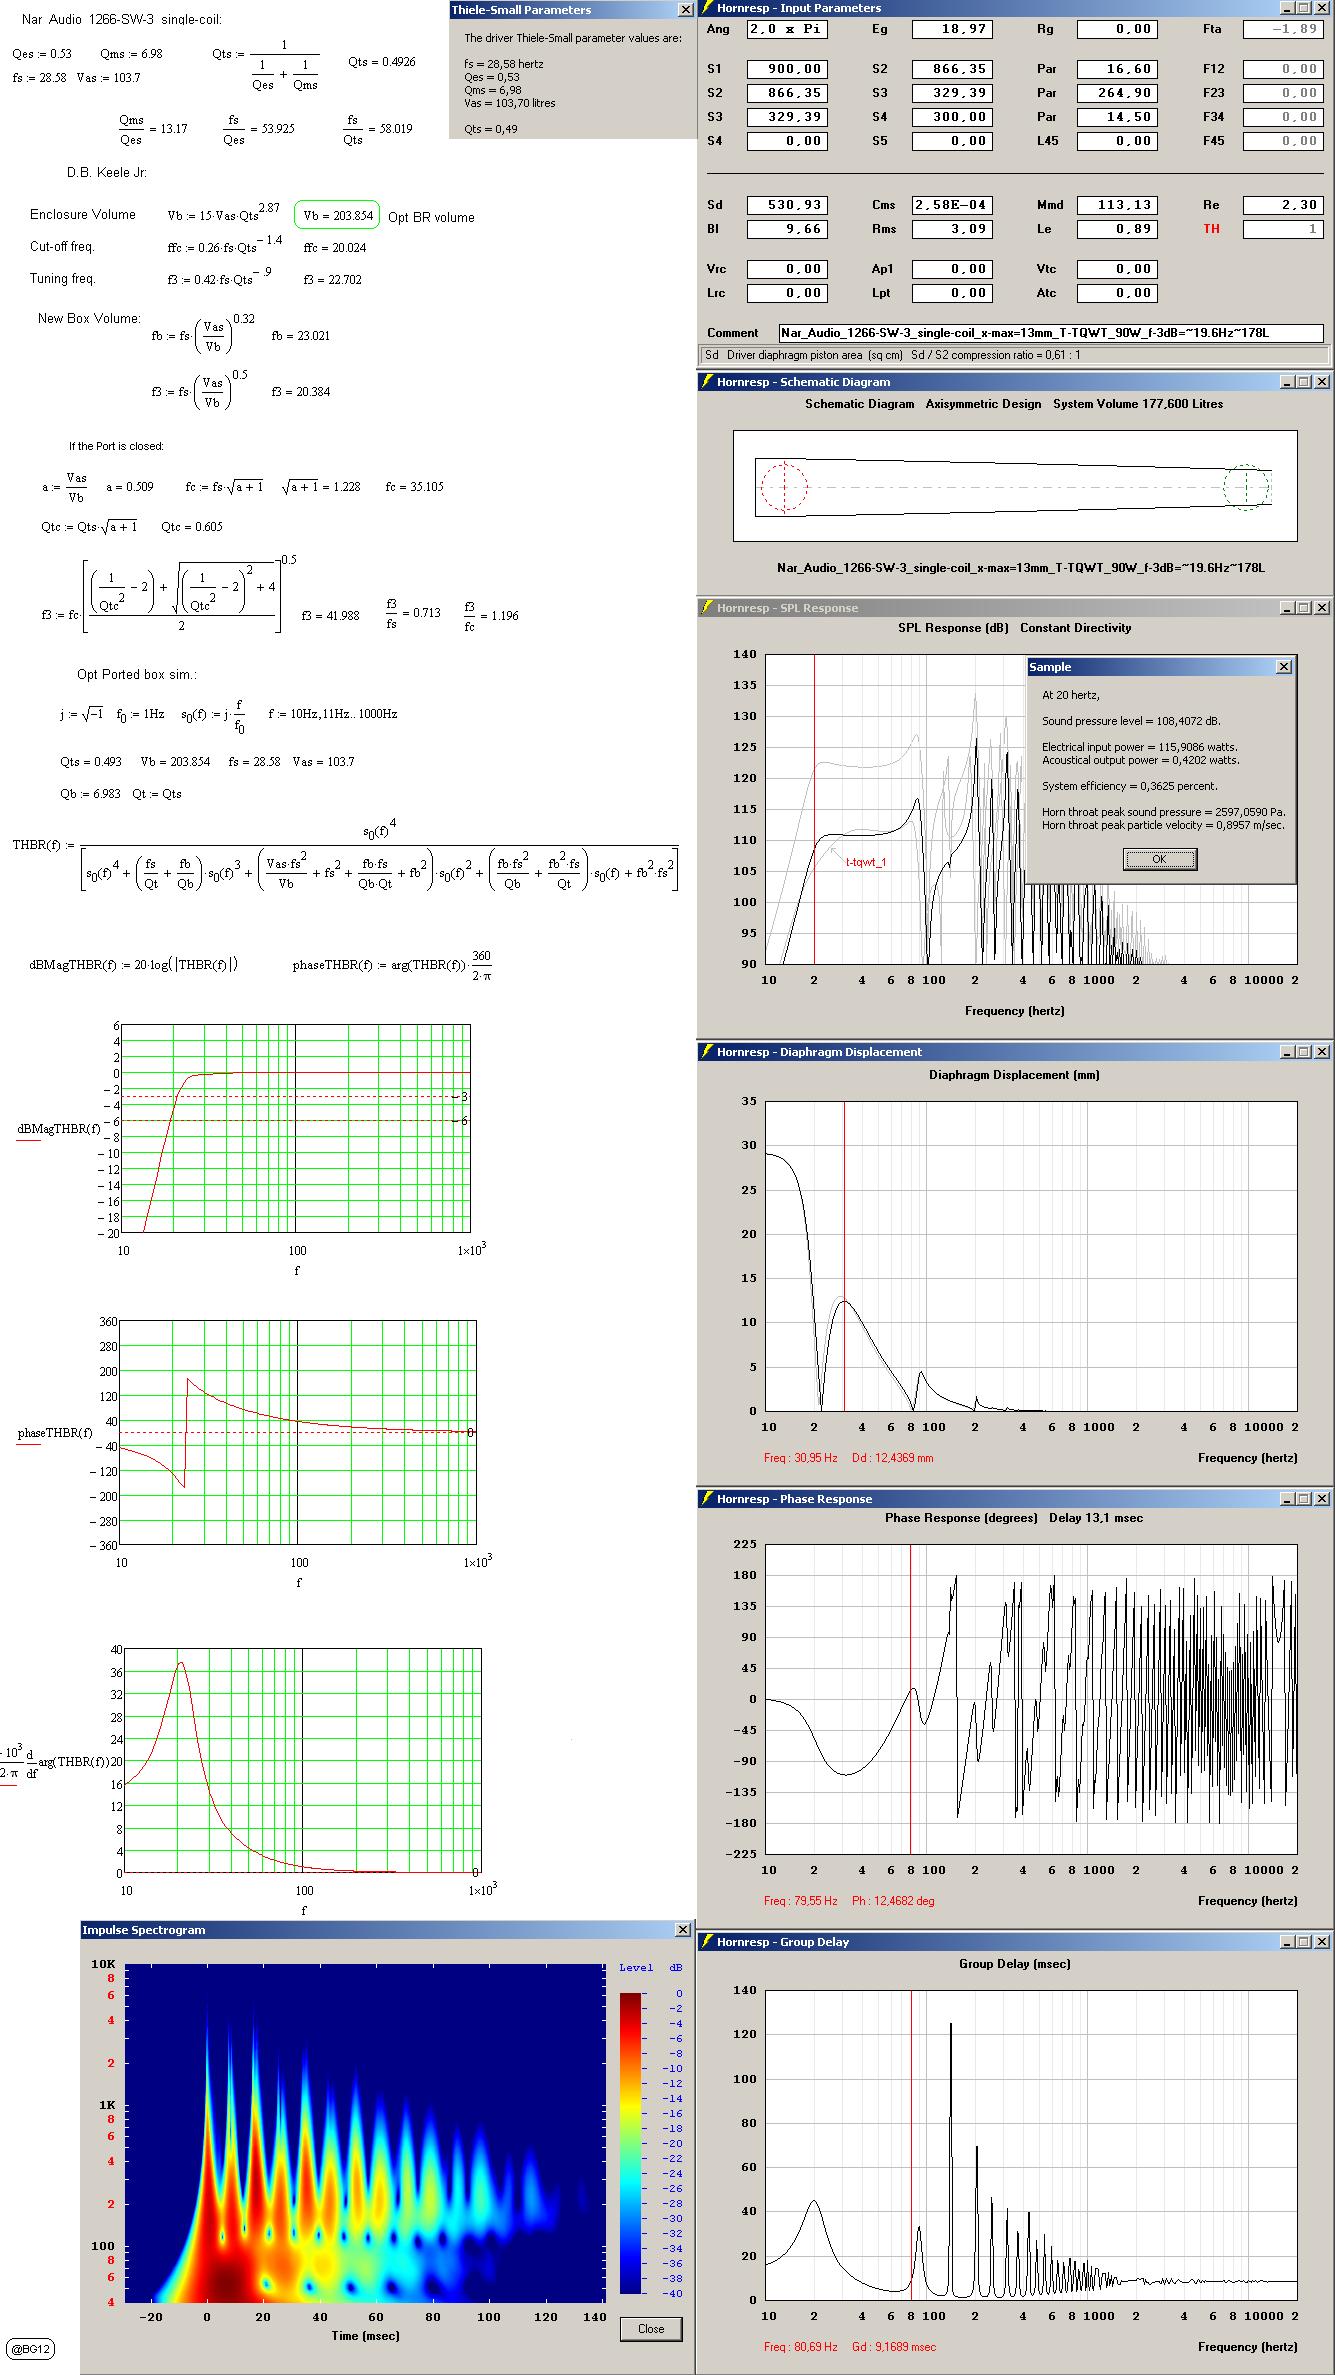This screenshot has width=1335, height=2375.
Task: Click the Cms field 2,58E-04
Action: tap(952, 205)
